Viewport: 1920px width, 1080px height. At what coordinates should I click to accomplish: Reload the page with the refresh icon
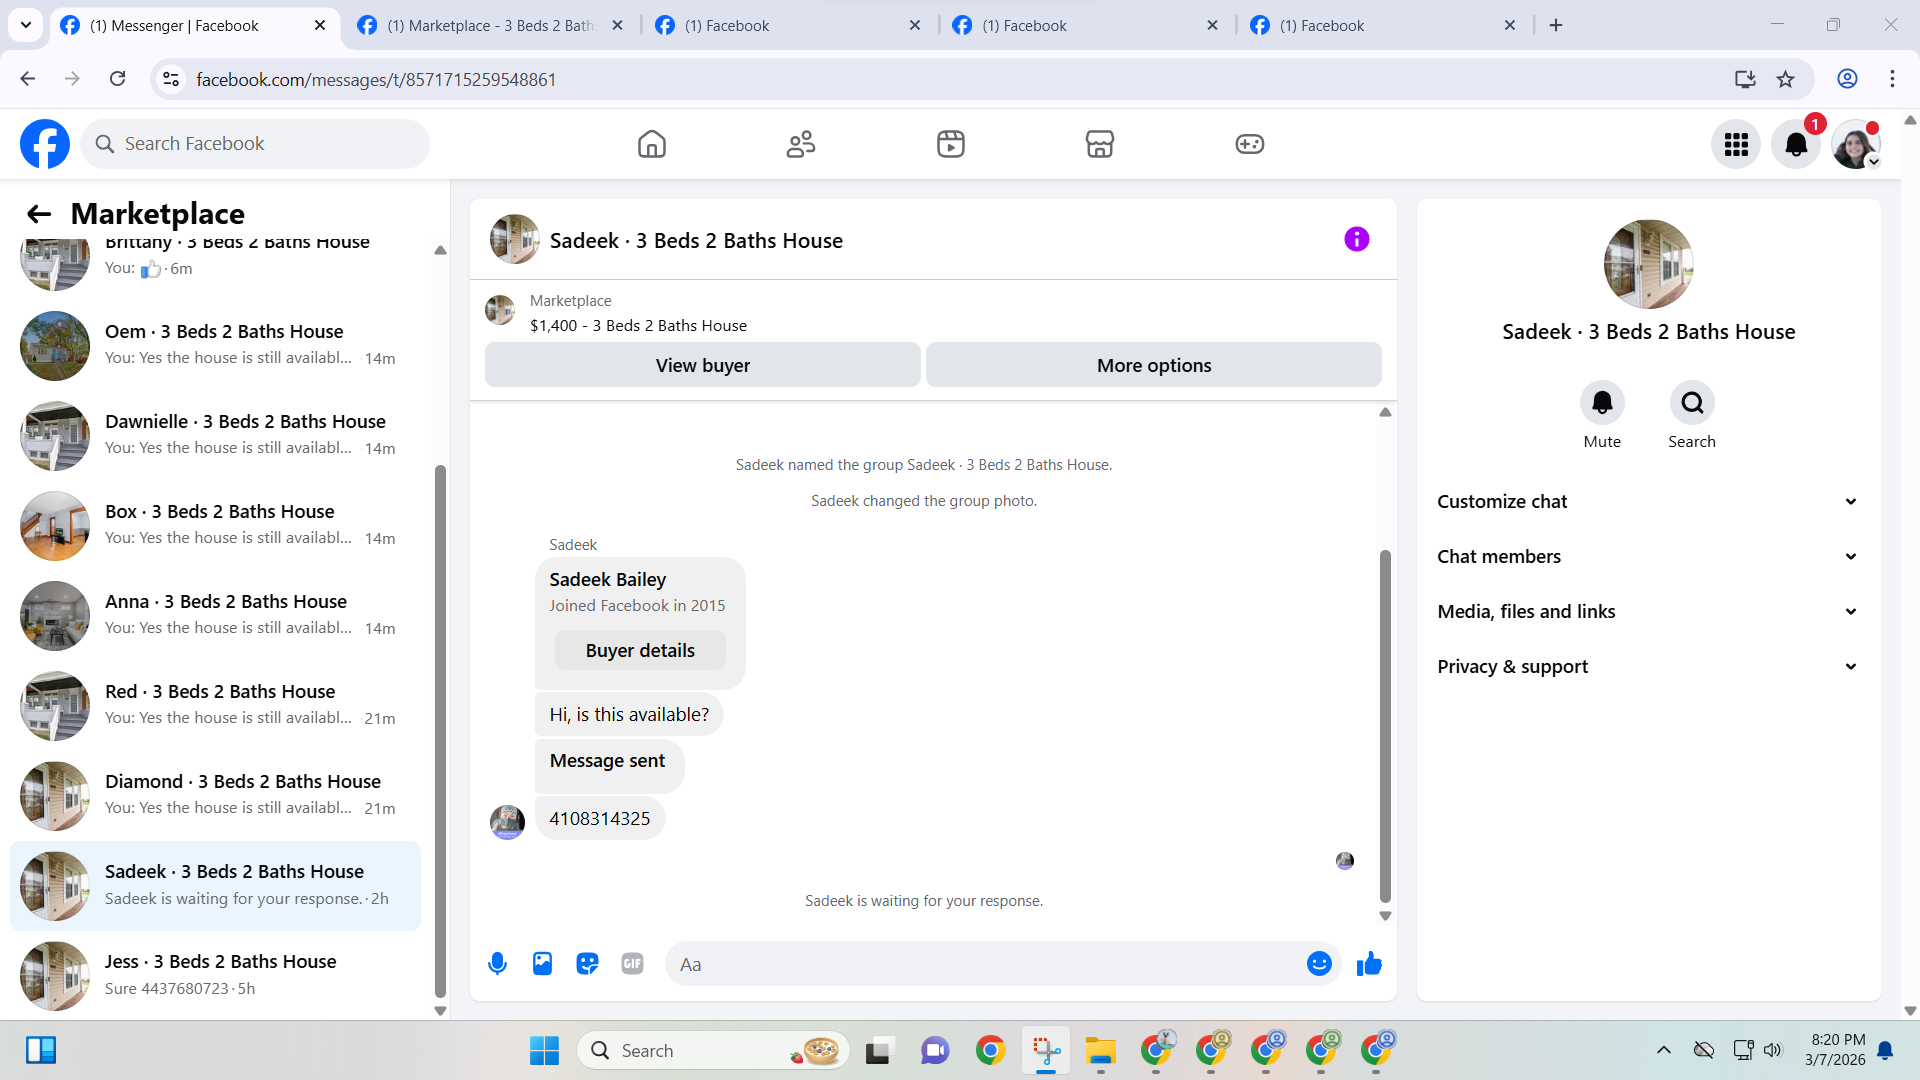coord(118,79)
